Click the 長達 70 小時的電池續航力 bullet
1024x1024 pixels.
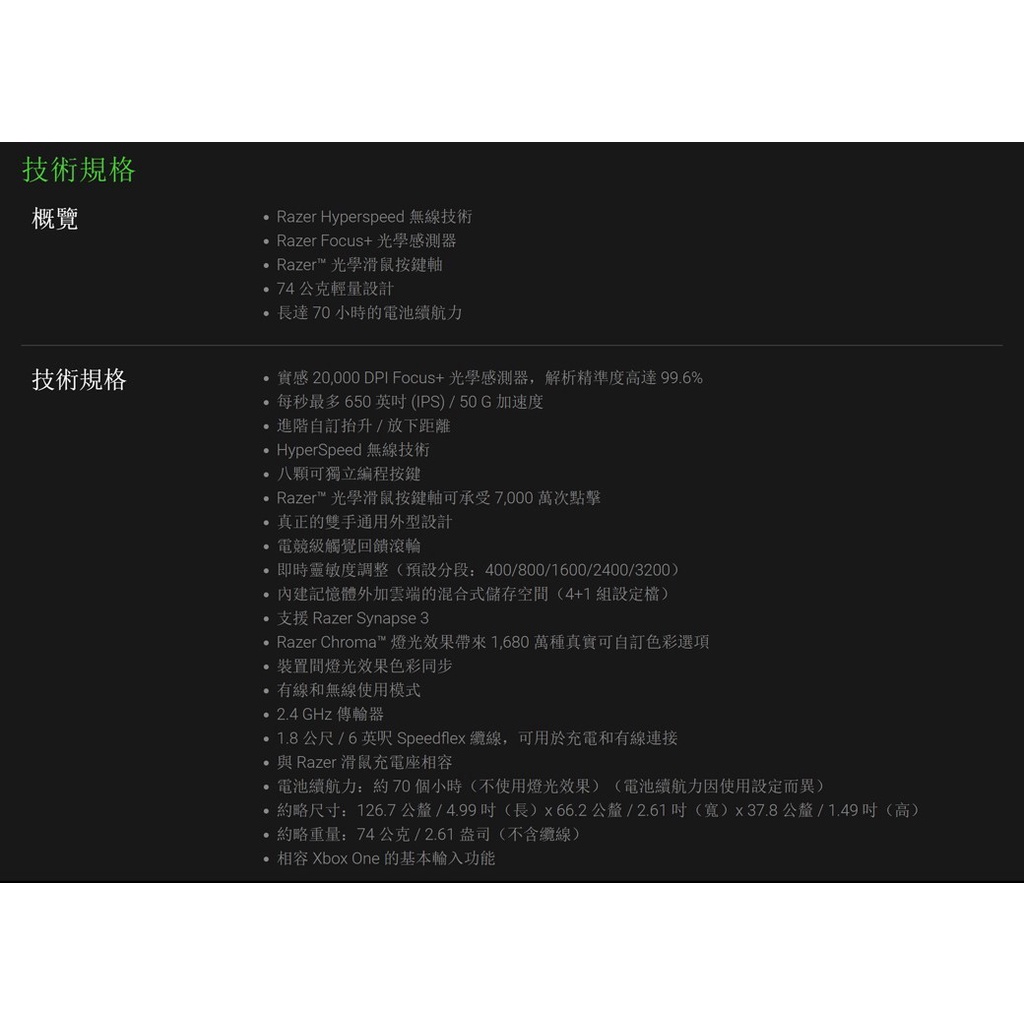pos(369,313)
